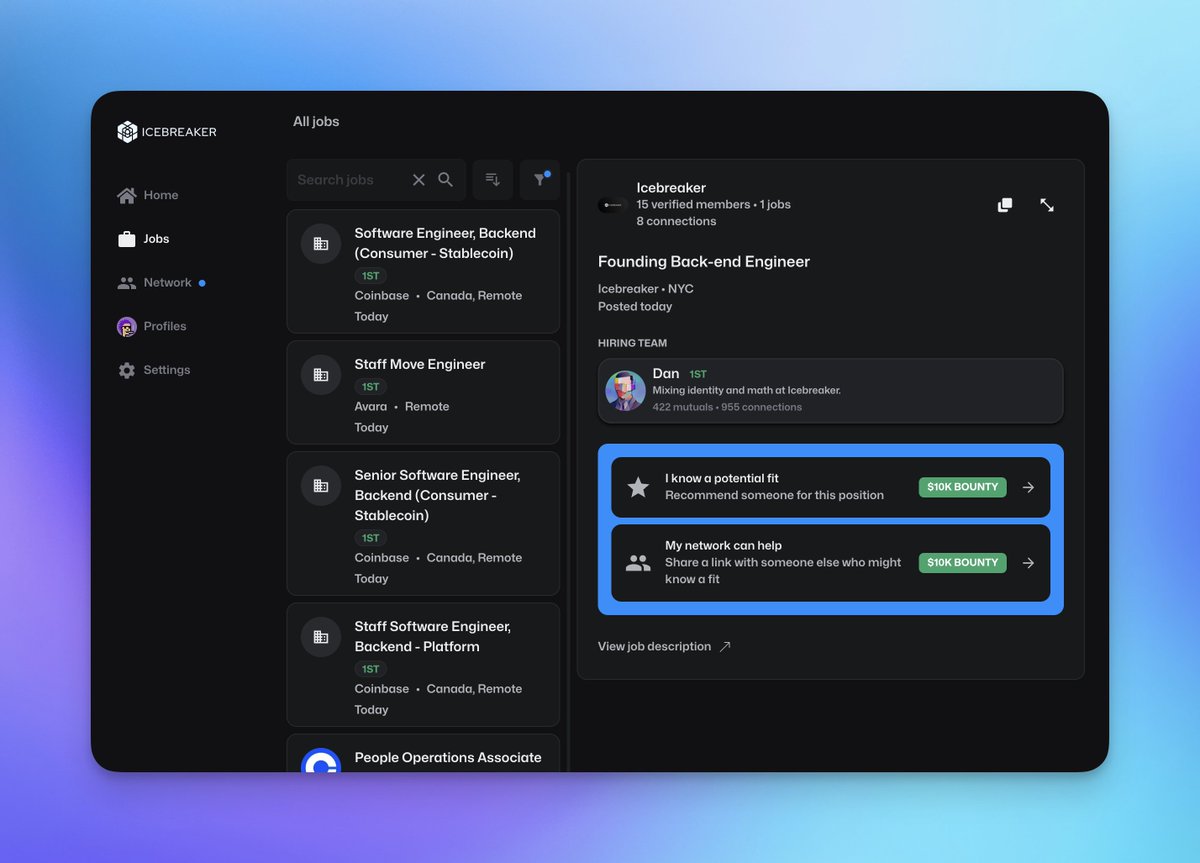Click the All jobs heading

[x=316, y=122]
